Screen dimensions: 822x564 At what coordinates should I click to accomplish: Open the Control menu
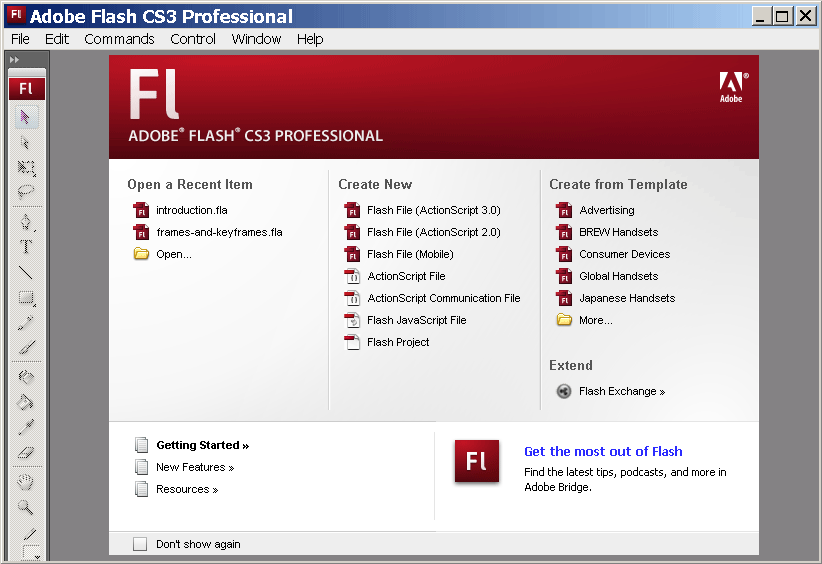(x=192, y=39)
